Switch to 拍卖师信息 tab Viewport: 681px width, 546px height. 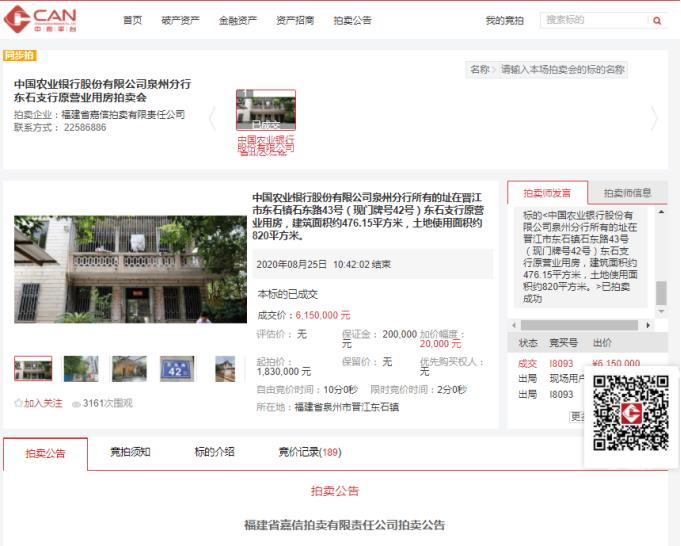(628, 193)
